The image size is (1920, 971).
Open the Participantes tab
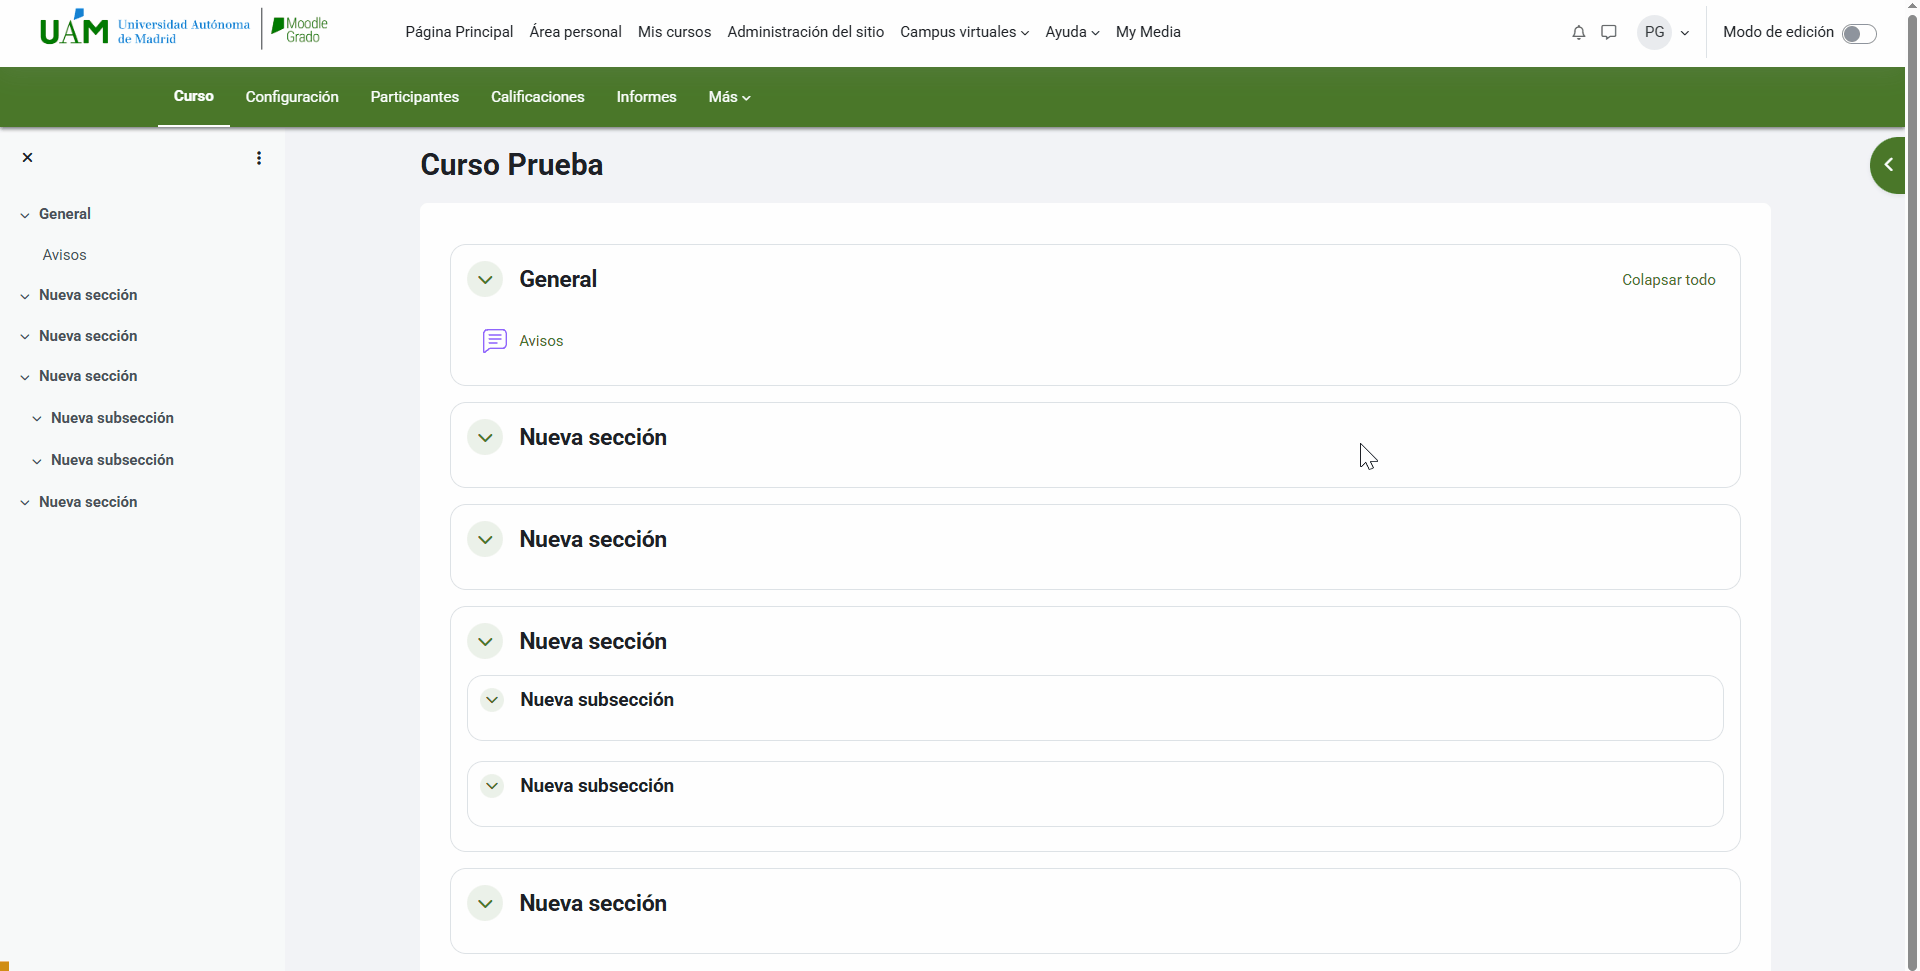(x=414, y=97)
